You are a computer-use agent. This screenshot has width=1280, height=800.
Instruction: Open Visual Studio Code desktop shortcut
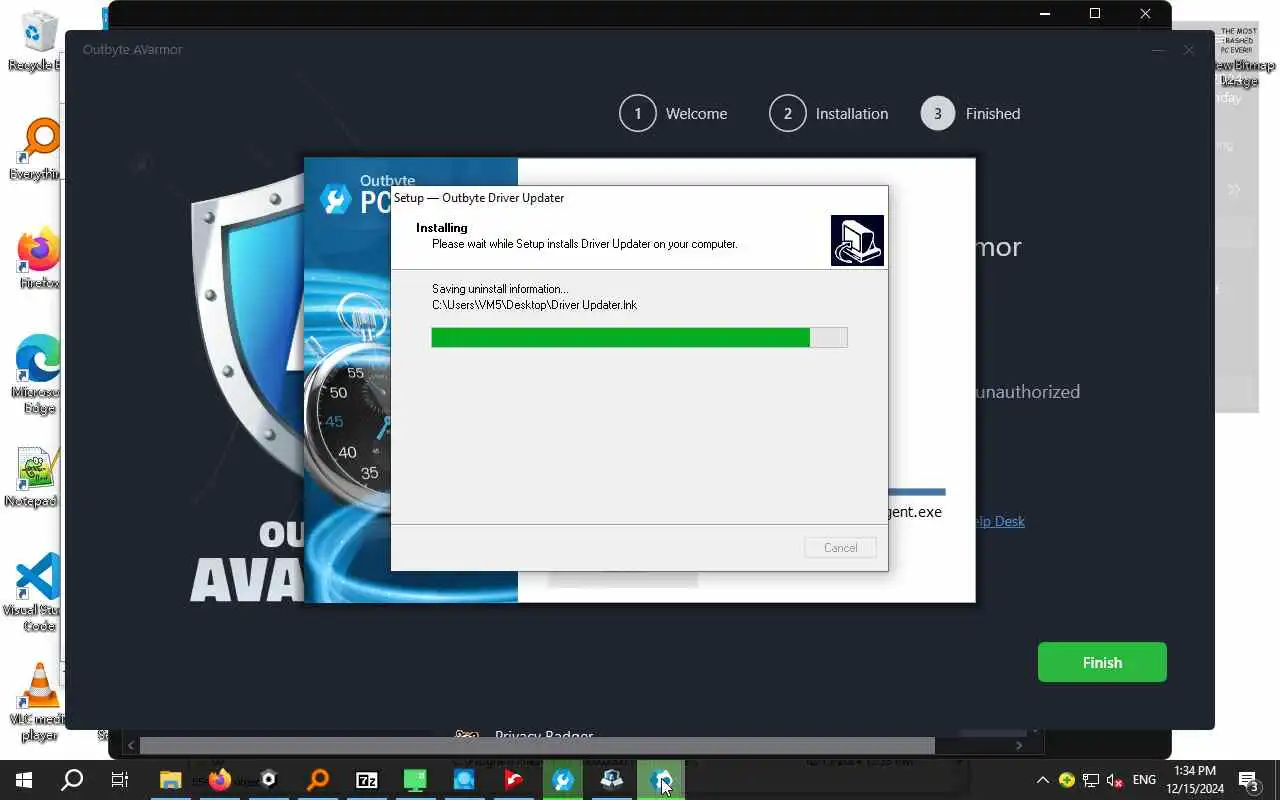coord(35,593)
